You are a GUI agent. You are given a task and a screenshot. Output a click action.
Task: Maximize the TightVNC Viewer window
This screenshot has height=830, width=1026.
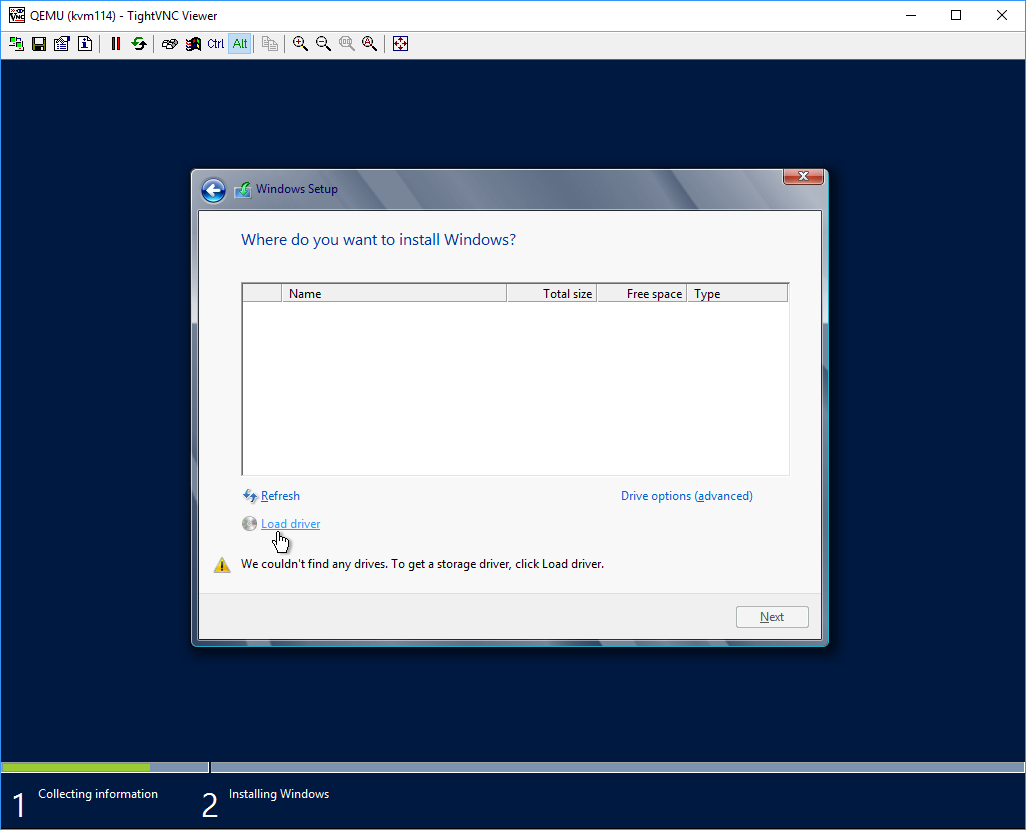(956, 15)
